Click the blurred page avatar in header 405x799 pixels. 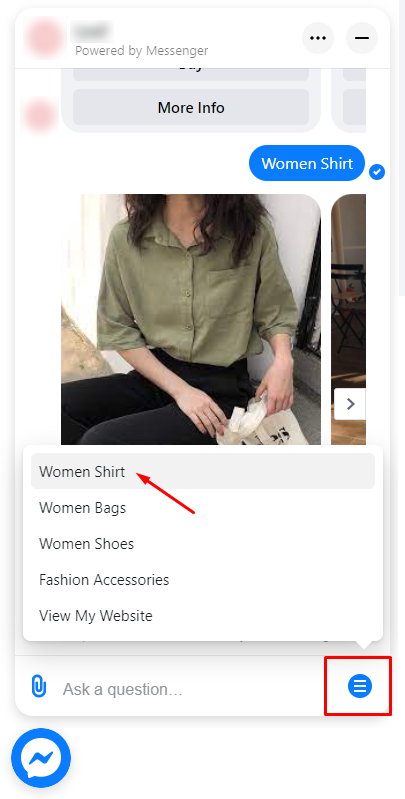tap(45, 38)
